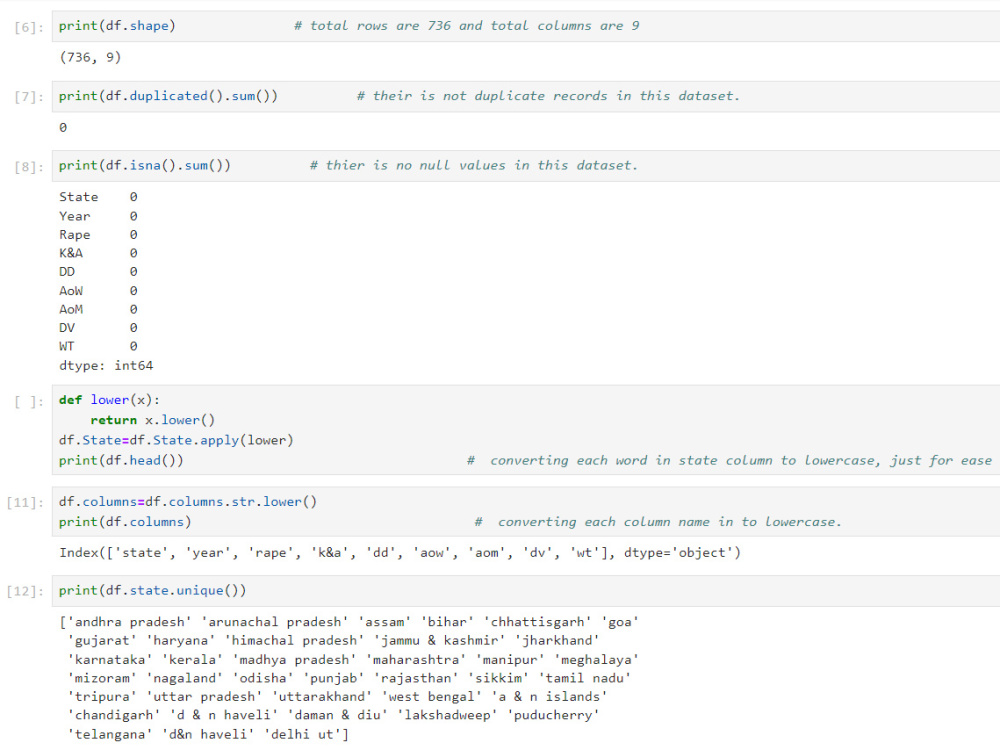The height and width of the screenshot is (750, 1000).
Task: Select the cell prompt labeled [7]:
Action: [x=29, y=97]
